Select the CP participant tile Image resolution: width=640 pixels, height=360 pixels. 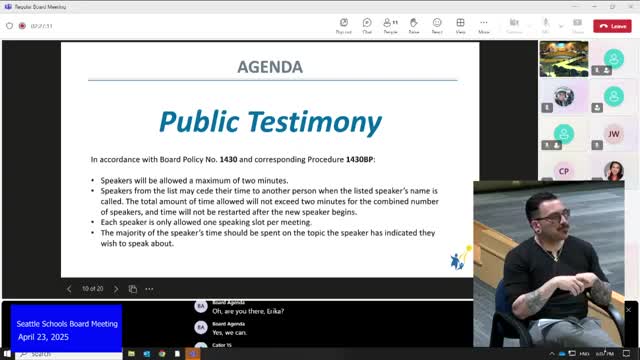tap(564, 171)
